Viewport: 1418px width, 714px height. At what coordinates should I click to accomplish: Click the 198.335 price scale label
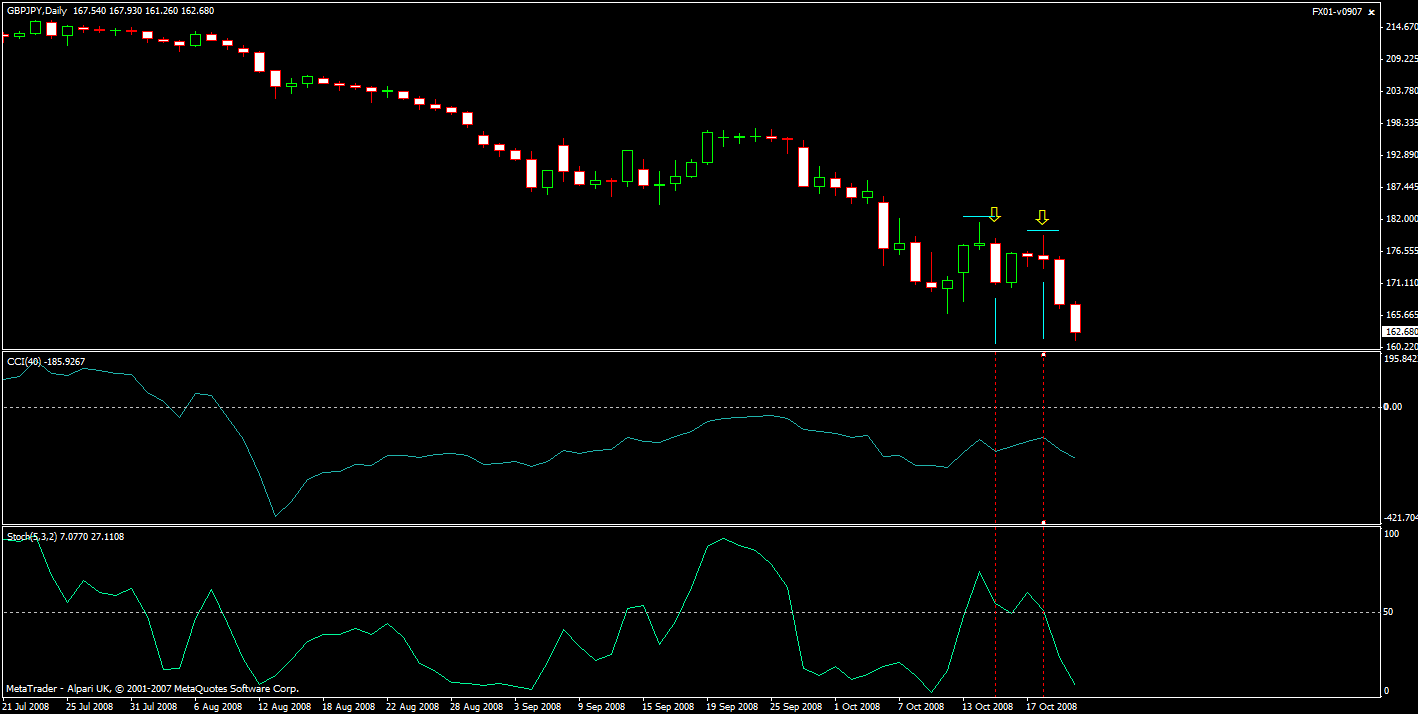(1401, 123)
